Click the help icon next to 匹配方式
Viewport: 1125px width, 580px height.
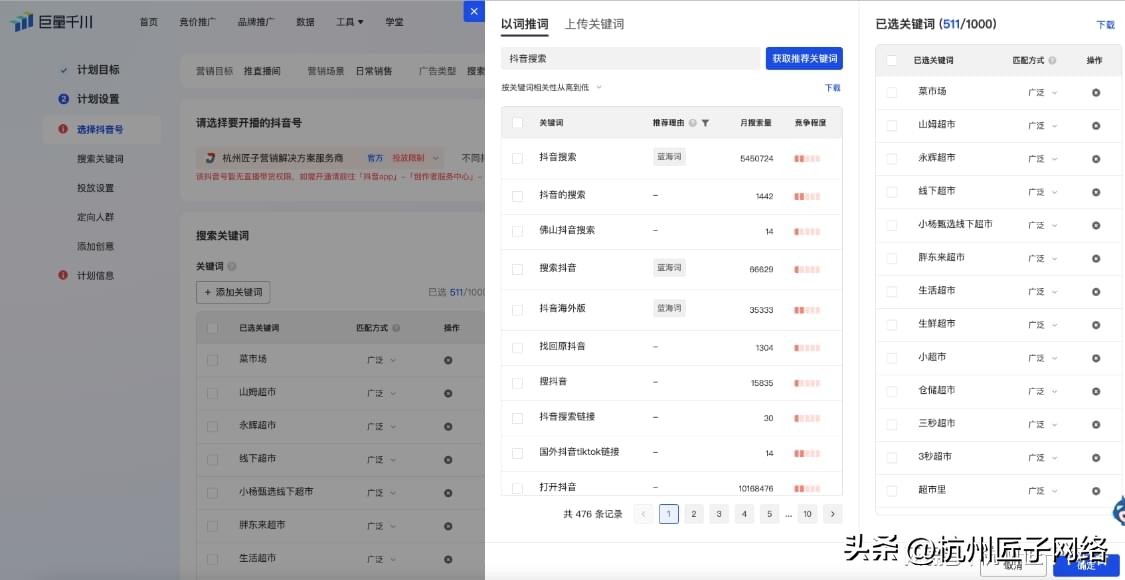[x=1053, y=60]
